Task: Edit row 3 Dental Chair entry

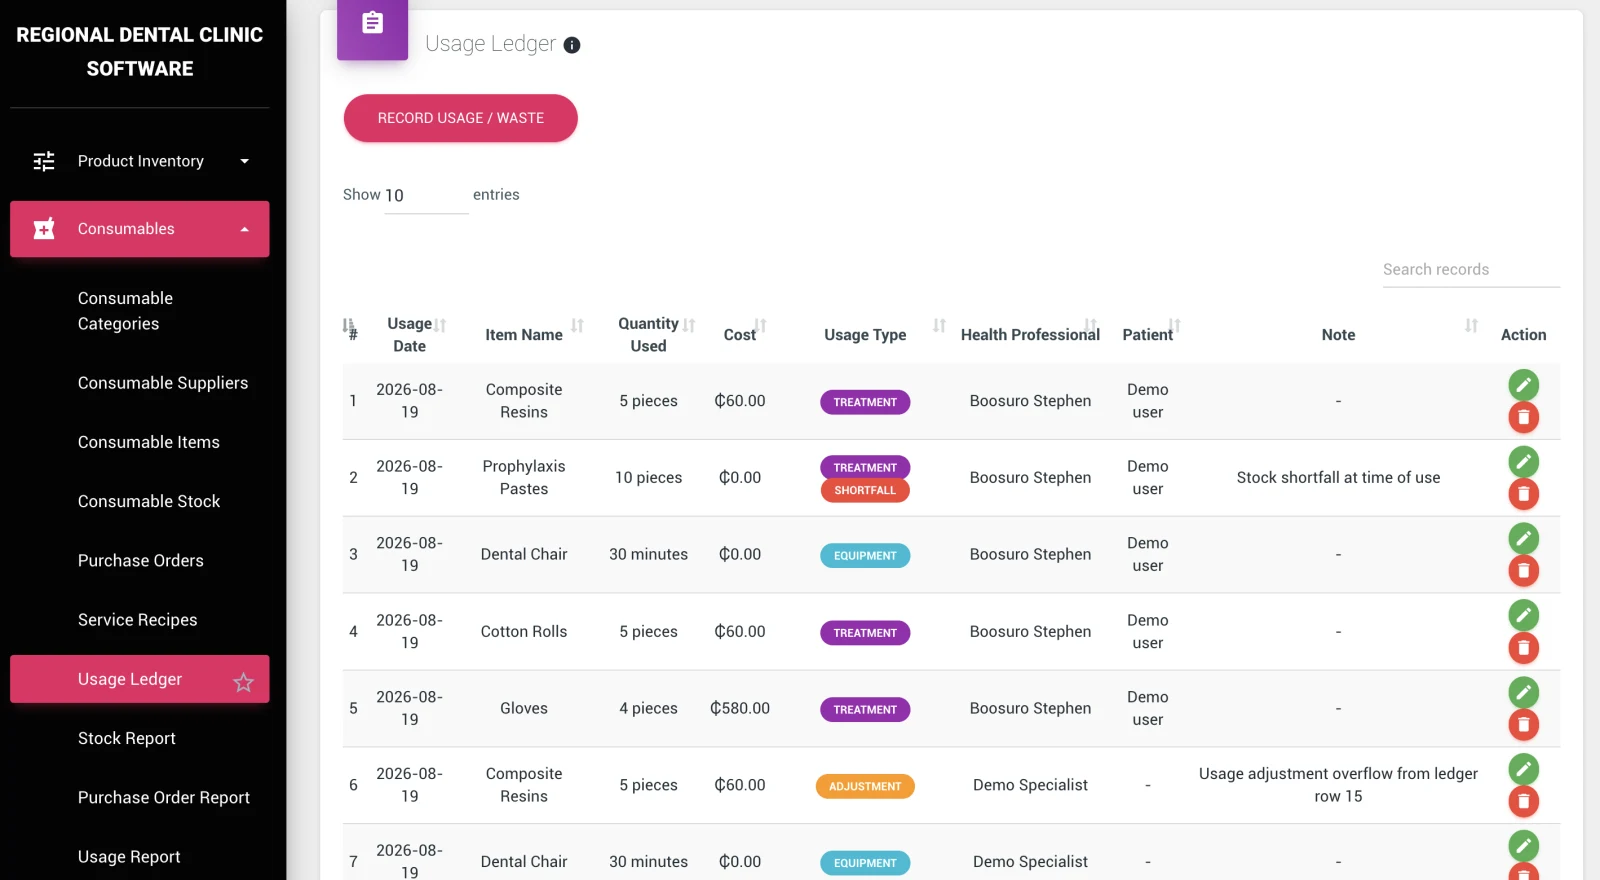Action: 1523,539
